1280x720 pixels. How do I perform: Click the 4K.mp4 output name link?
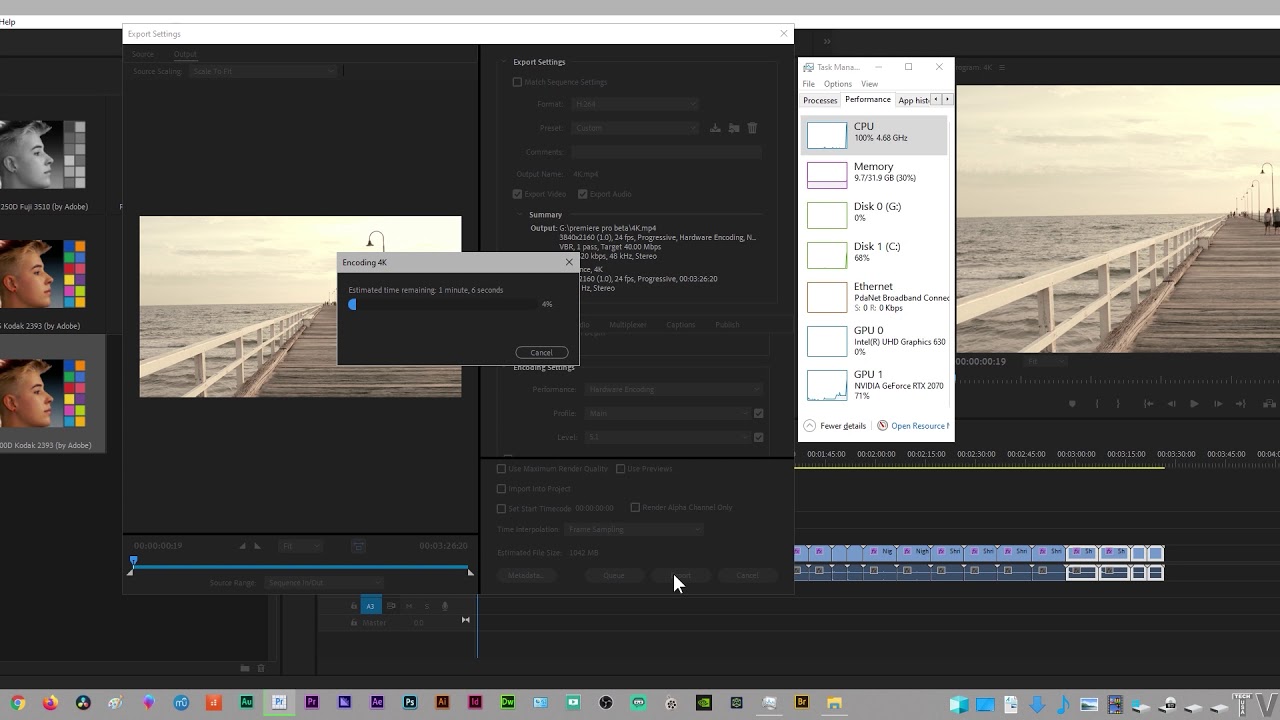(585, 174)
